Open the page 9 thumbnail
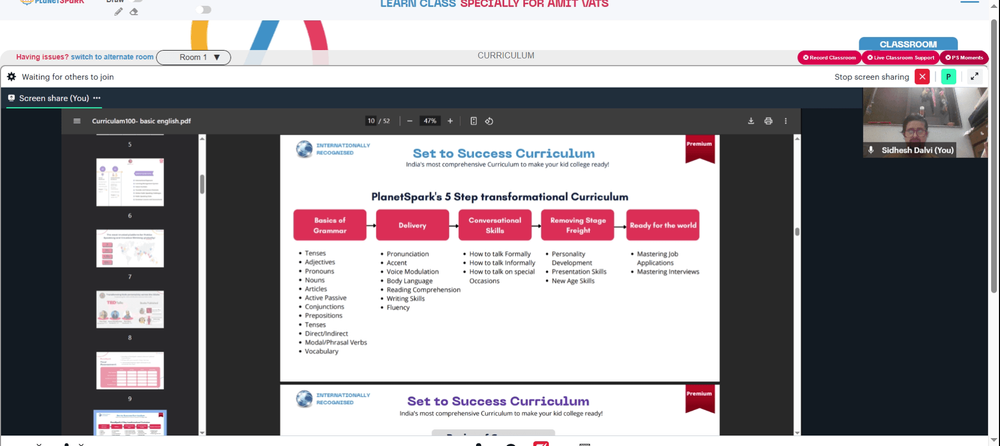Image resolution: width=1000 pixels, height=446 pixels. click(x=130, y=370)
